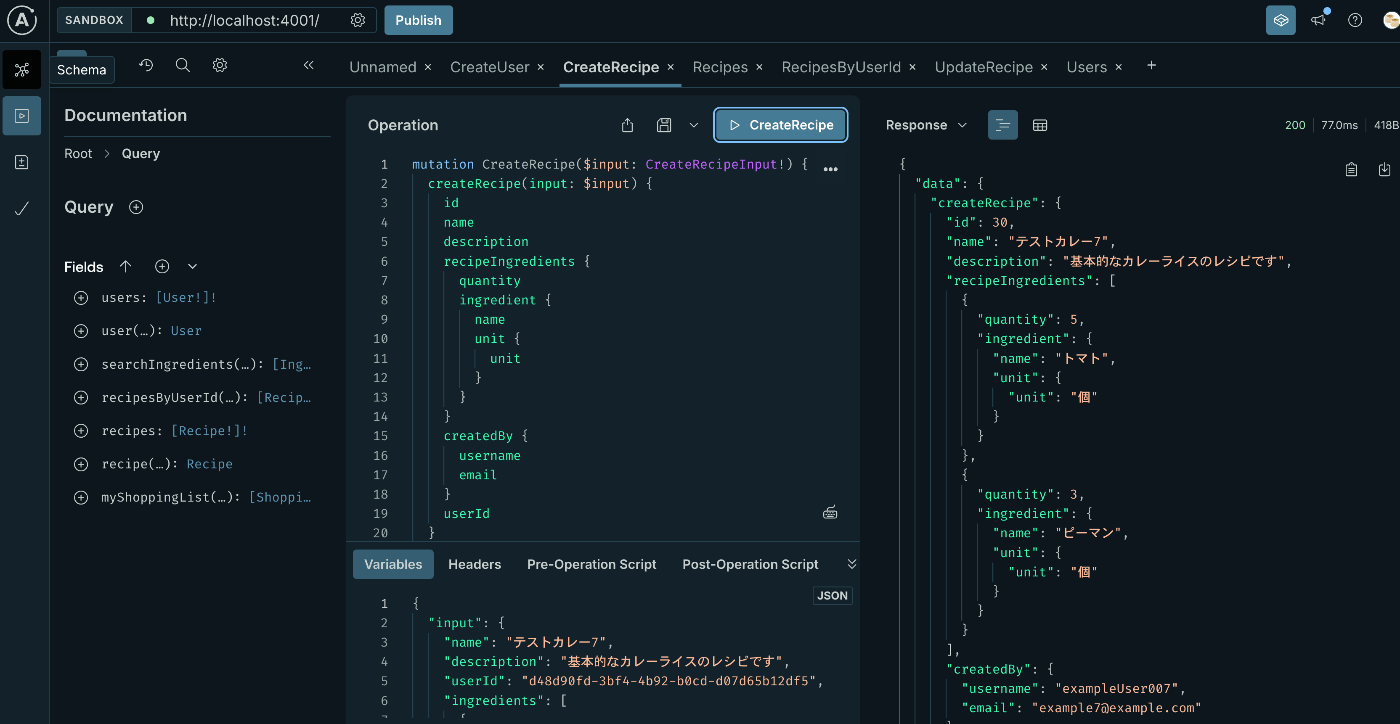Select the Post-Operation Script tab
The height and width of the screenshot is (724, 1400).
[750, 564]
